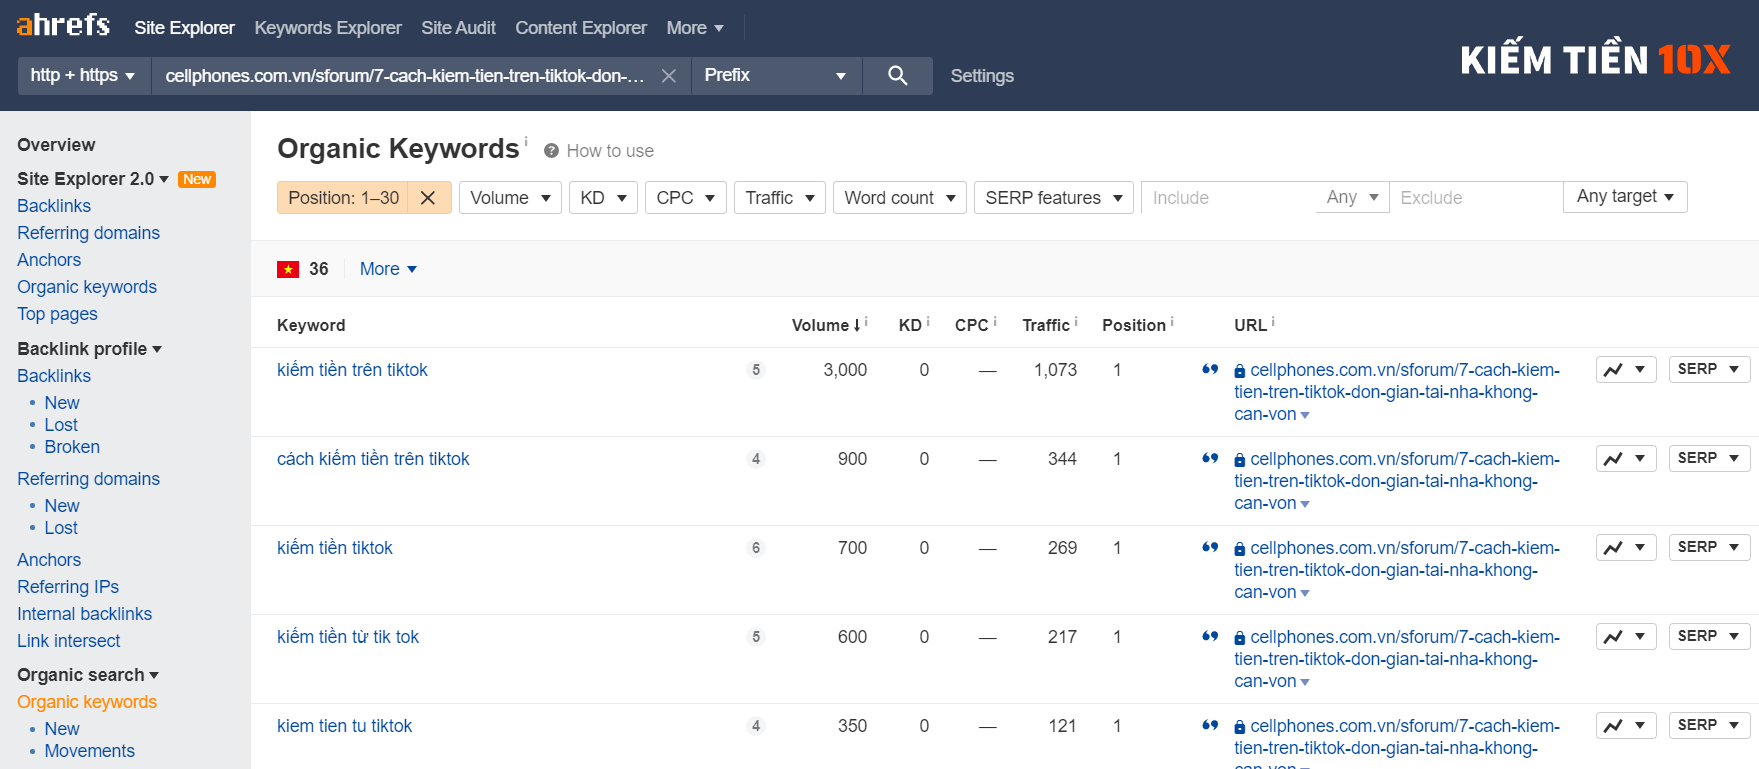Open the More menu in top navigation
Screen dimensions: 1759x769
(x=695, y=28)
